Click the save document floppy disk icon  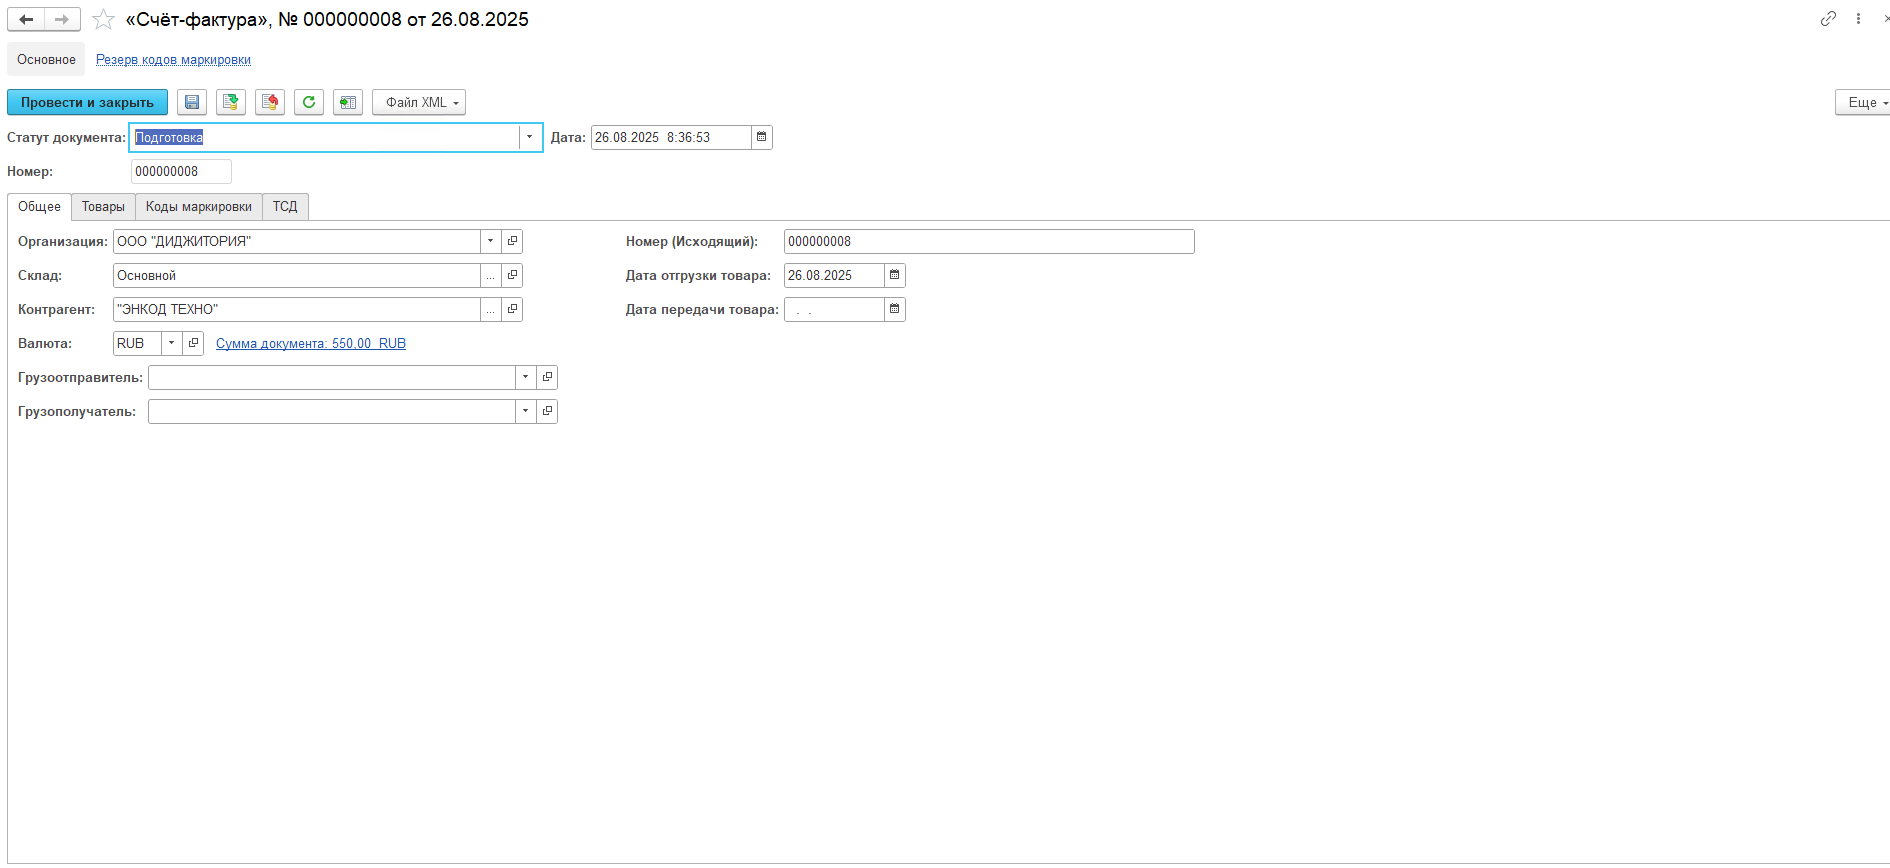click(192, 102)
